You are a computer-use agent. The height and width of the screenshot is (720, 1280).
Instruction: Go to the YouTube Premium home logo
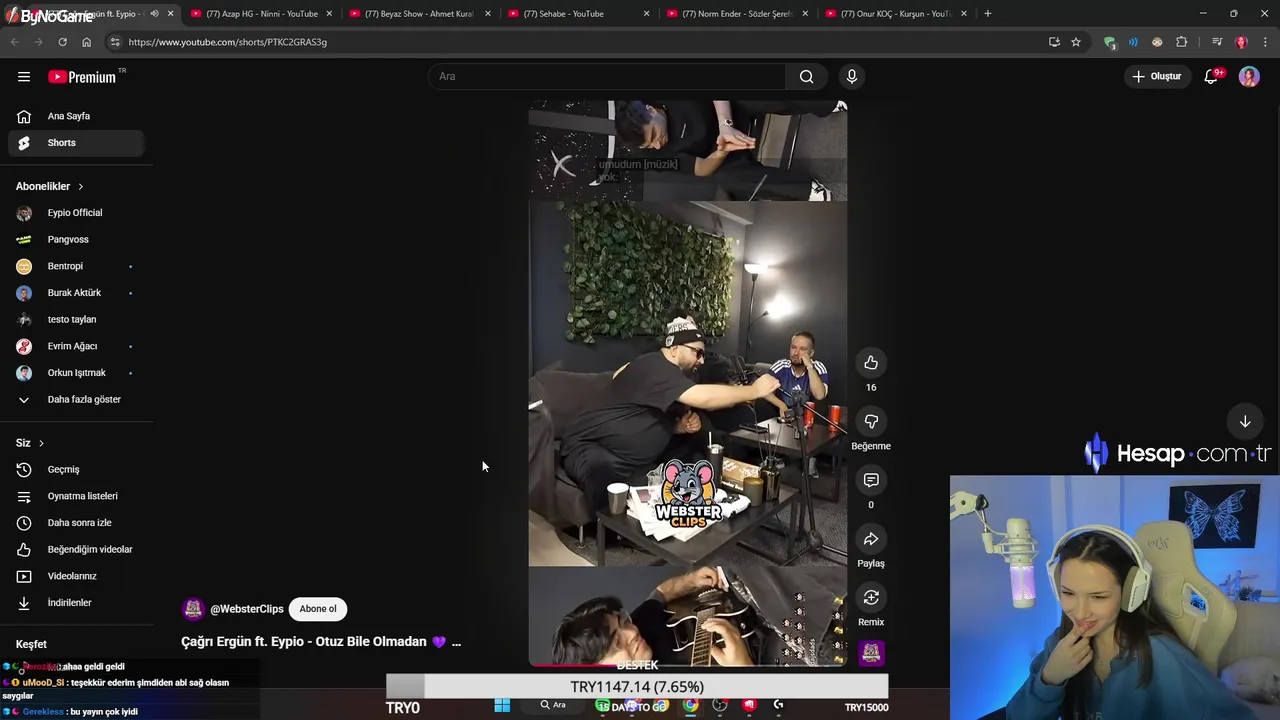[x=82, y=77]
